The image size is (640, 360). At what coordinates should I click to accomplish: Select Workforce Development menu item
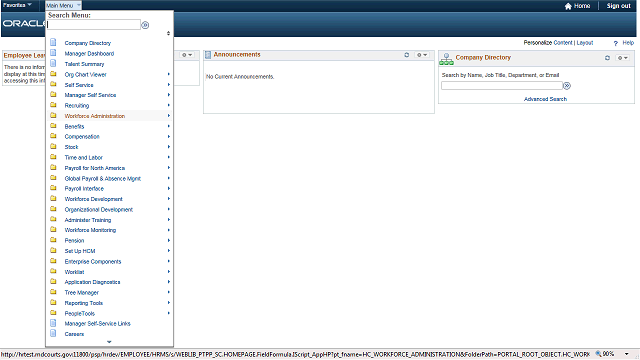click(x=93, y=199)
